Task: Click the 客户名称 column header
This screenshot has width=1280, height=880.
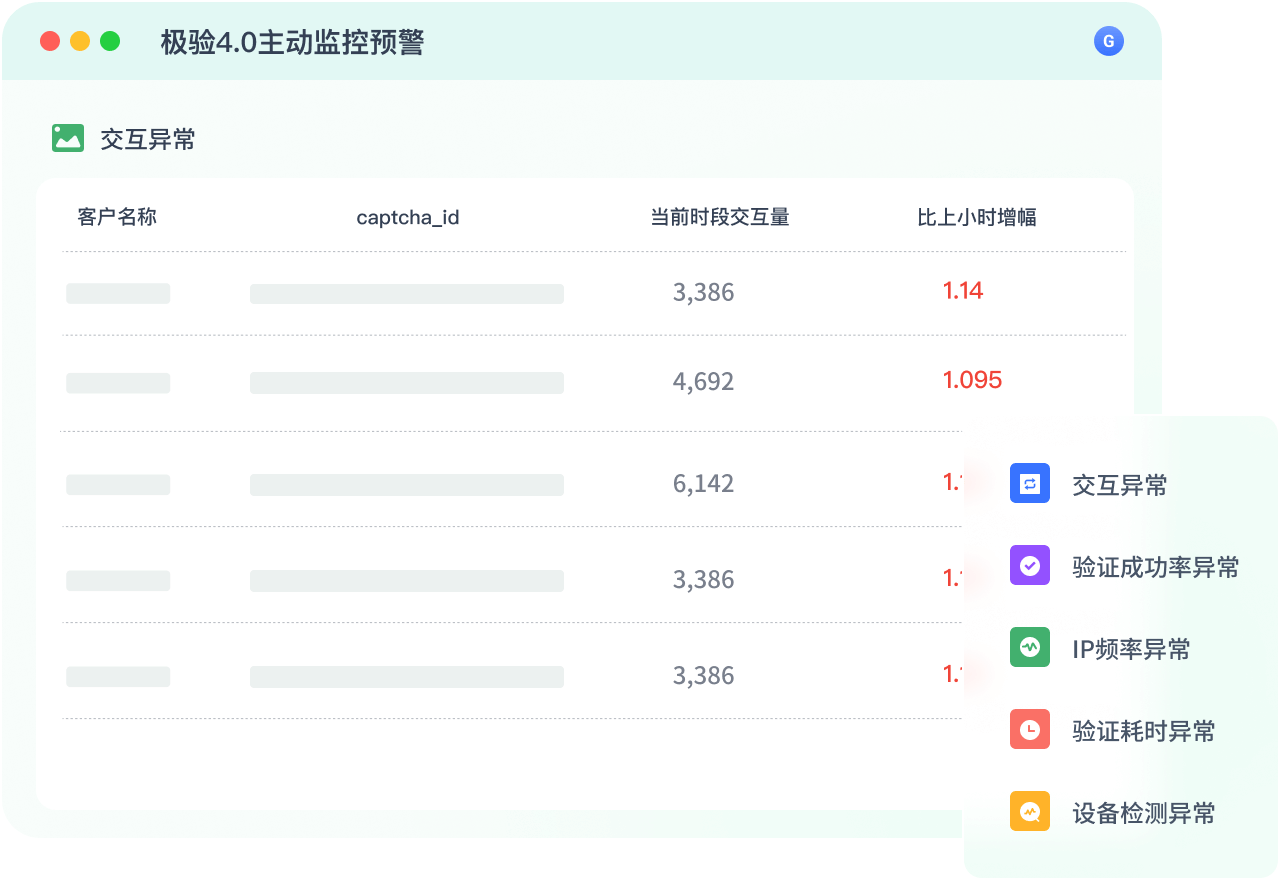Action: pos(117,217)
